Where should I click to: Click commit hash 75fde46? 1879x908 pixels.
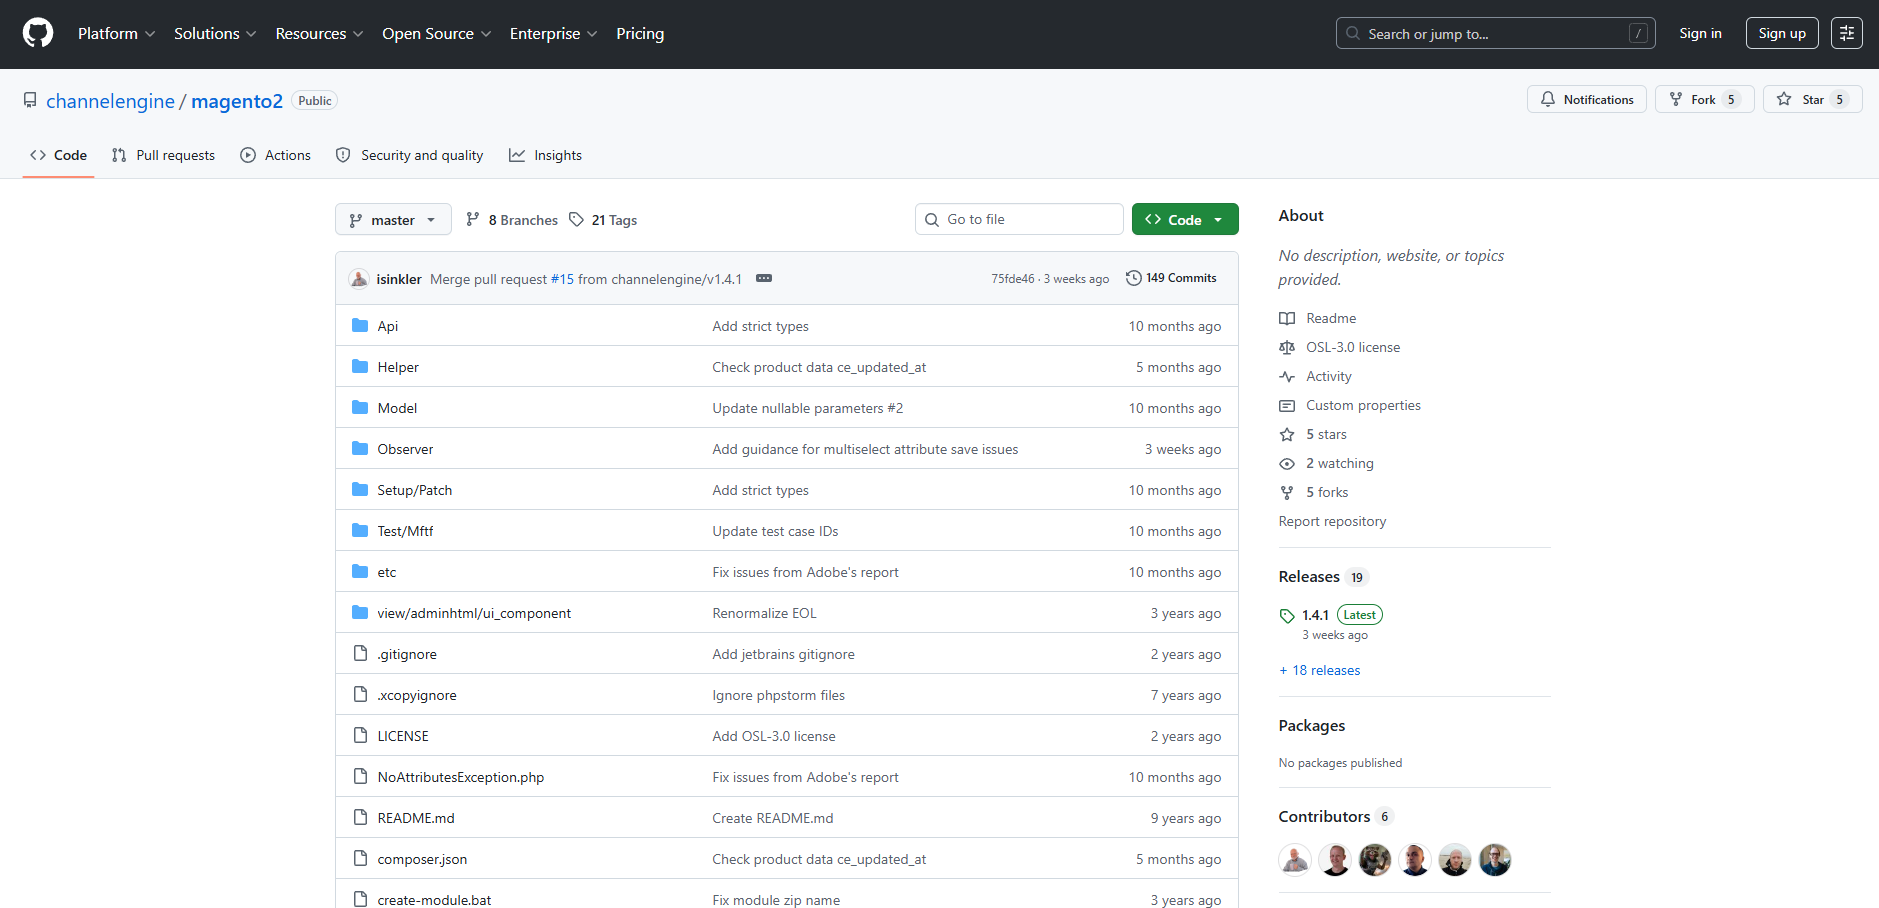[x=1013, y=279]
